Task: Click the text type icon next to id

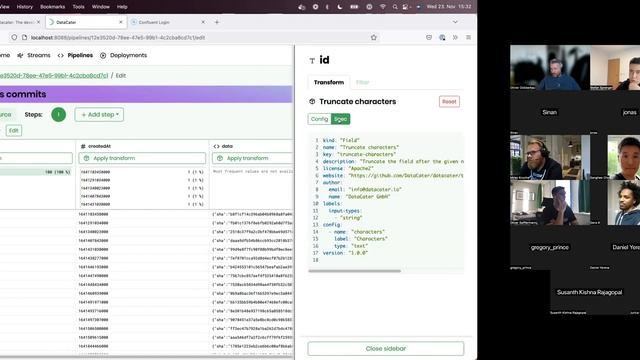Action: (x=312, y=61)
